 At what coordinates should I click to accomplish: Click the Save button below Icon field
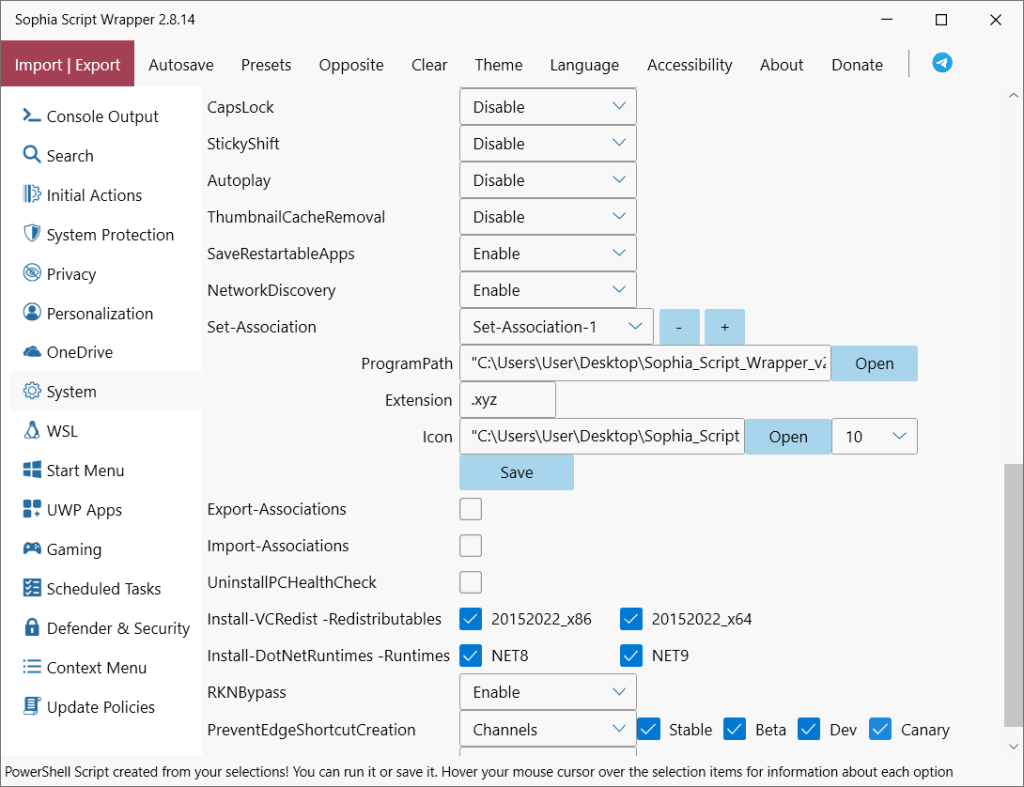pos(516,471)
